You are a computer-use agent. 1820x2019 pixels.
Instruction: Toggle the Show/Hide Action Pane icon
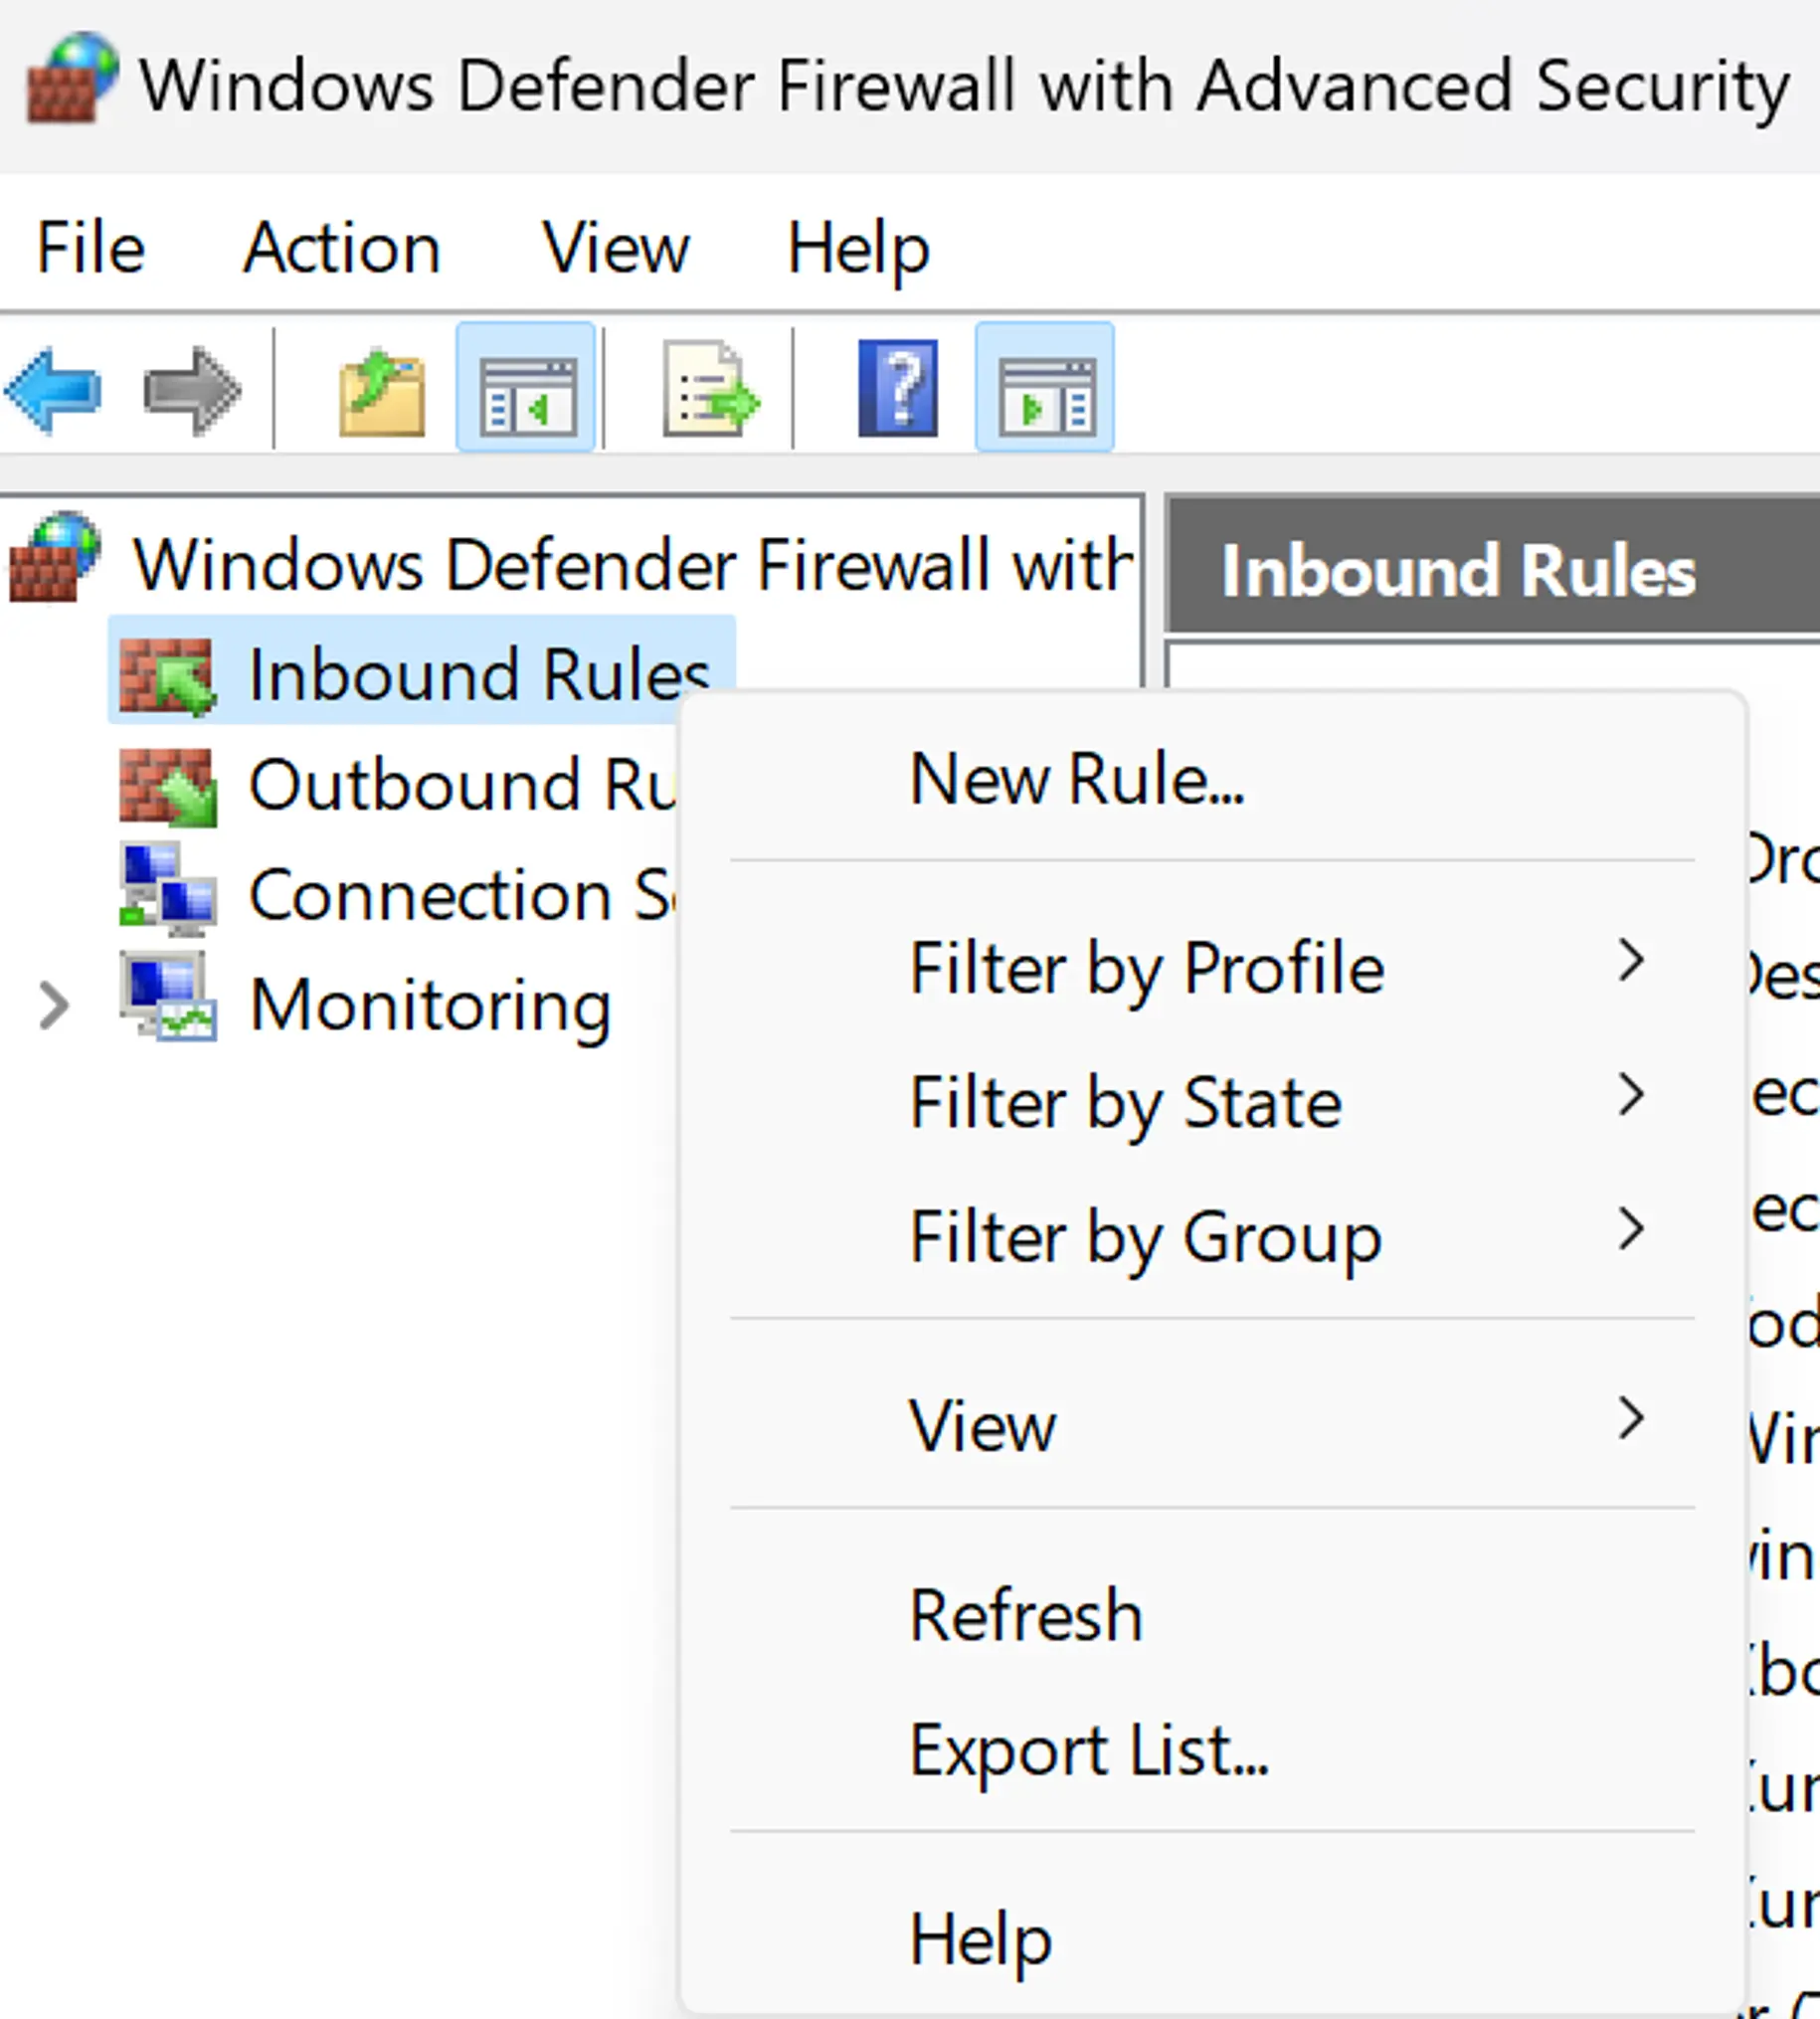click(x=1045, y=388)
